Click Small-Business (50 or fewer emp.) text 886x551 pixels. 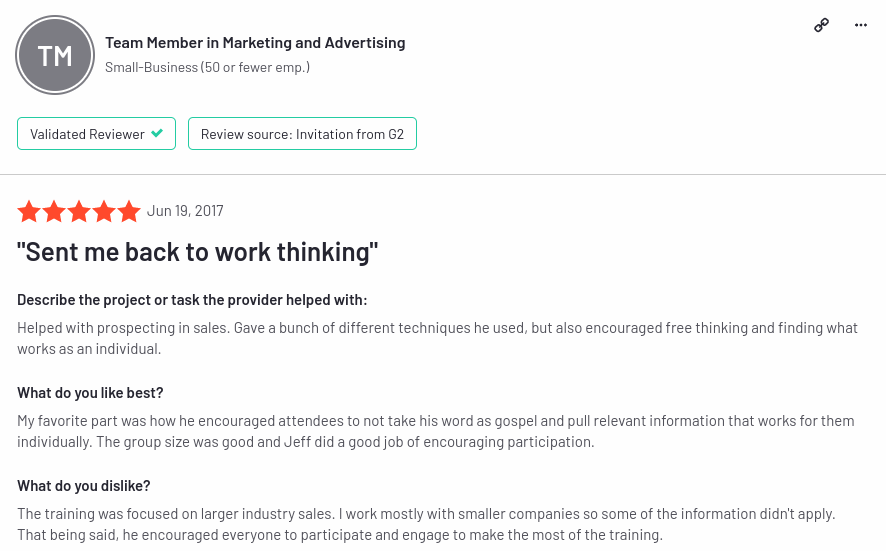(207, 67)
